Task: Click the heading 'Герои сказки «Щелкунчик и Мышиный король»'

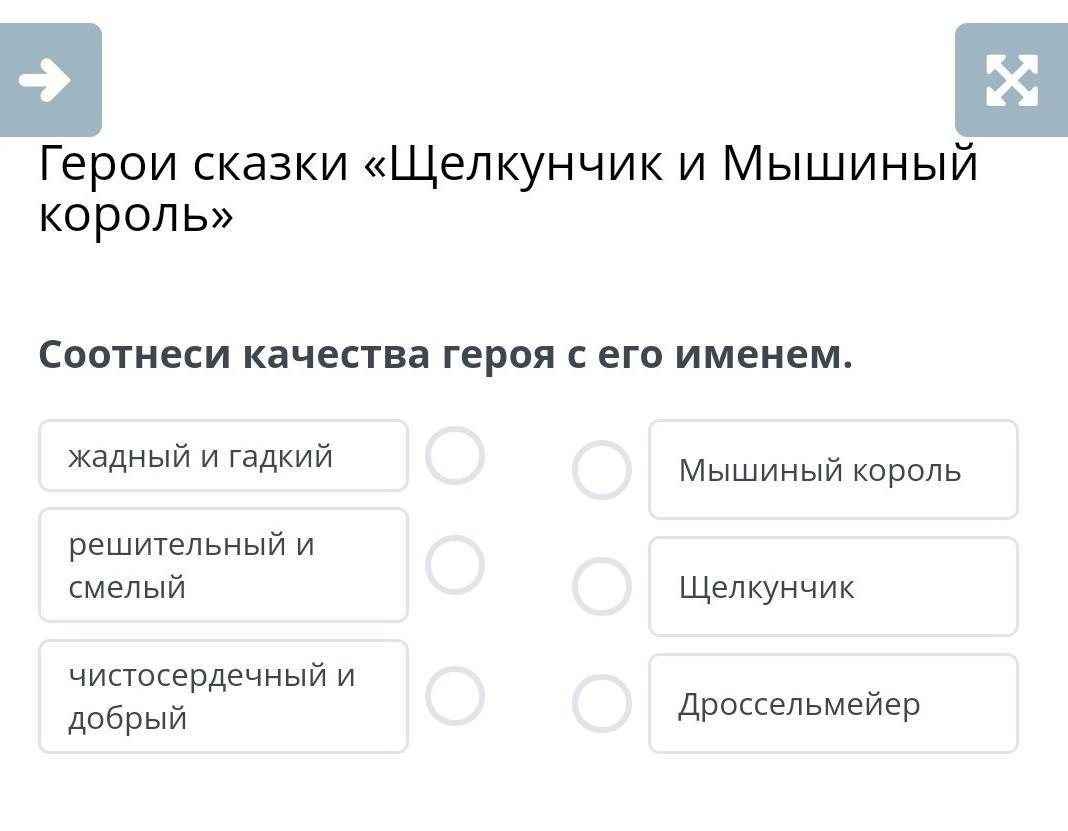Action: click(508, 188)
